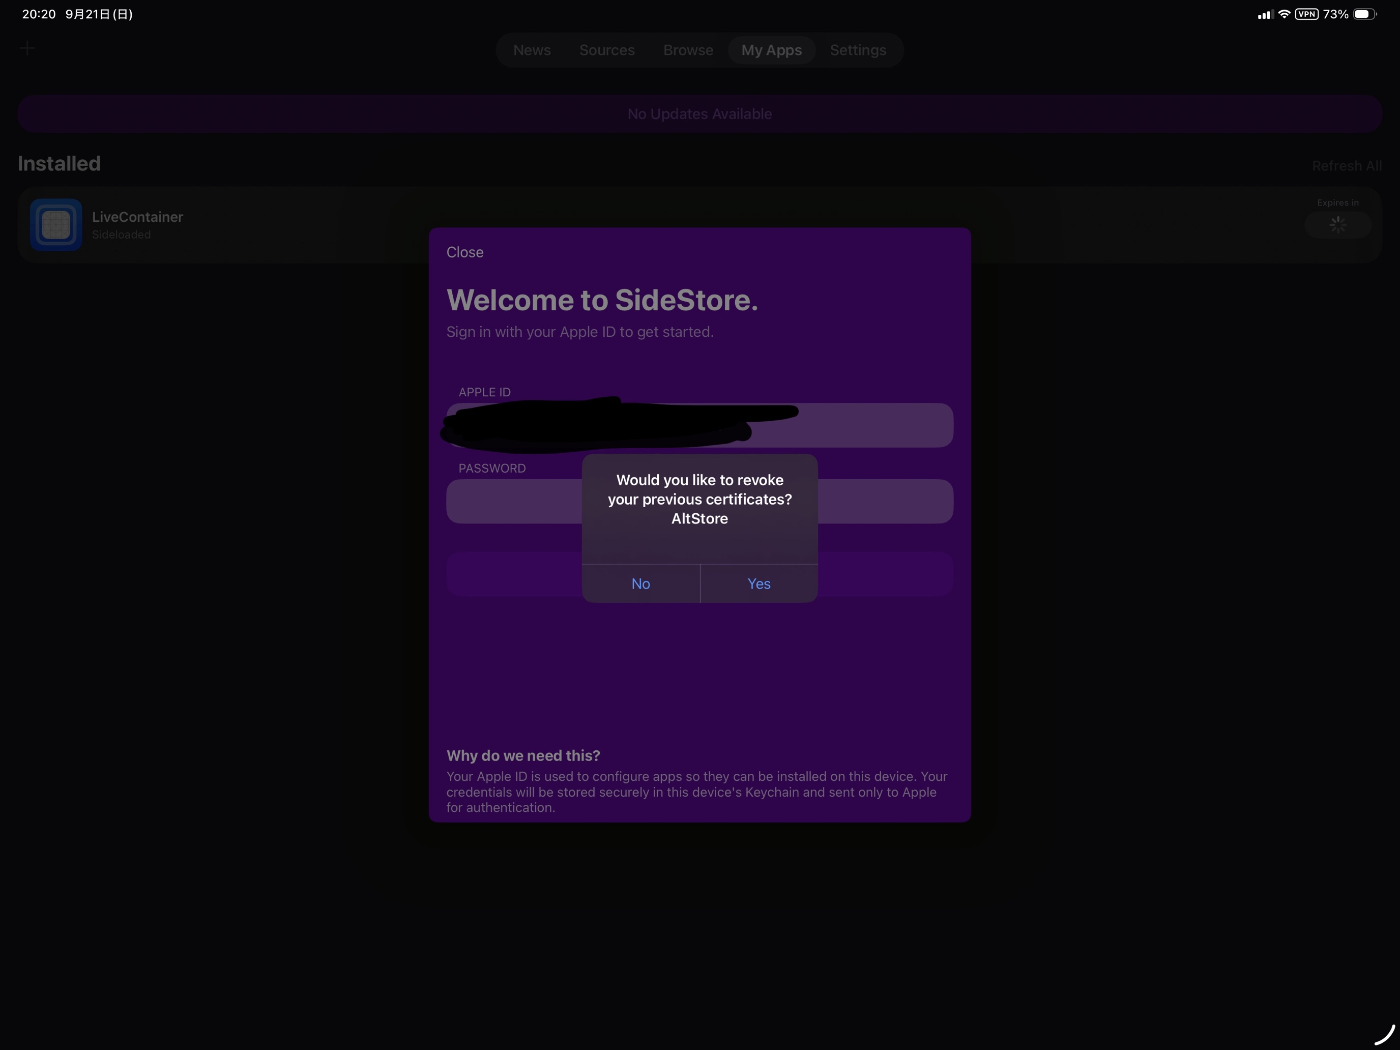Close the Welcome to SideStore sheet
Screen dimensions: 1400x1050
pyautogui.click(x=465, y=252)
